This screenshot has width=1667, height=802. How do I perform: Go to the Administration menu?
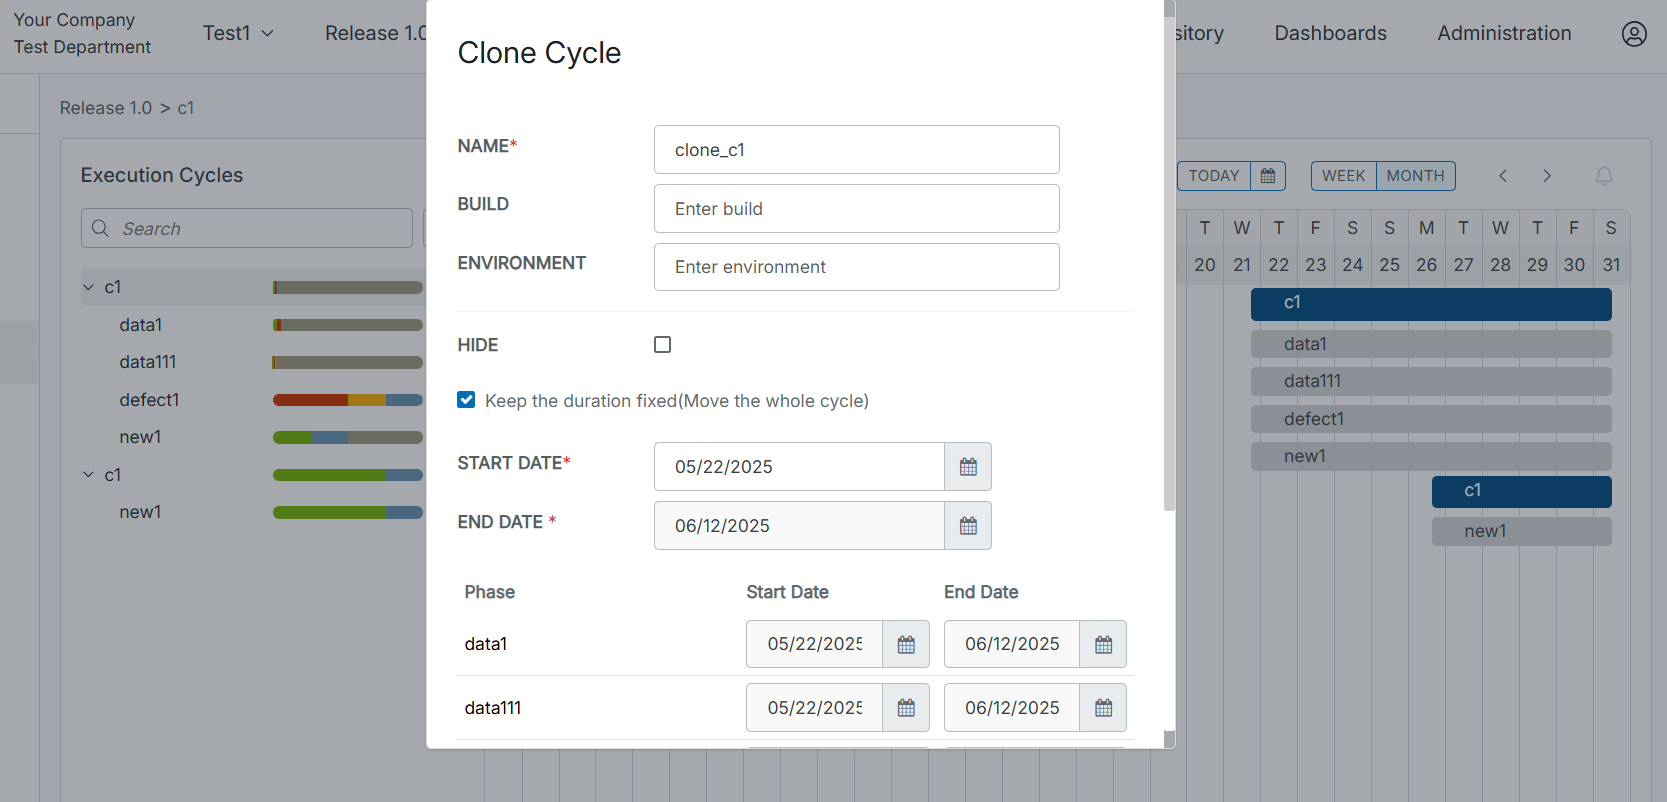tap(1503, 33)
